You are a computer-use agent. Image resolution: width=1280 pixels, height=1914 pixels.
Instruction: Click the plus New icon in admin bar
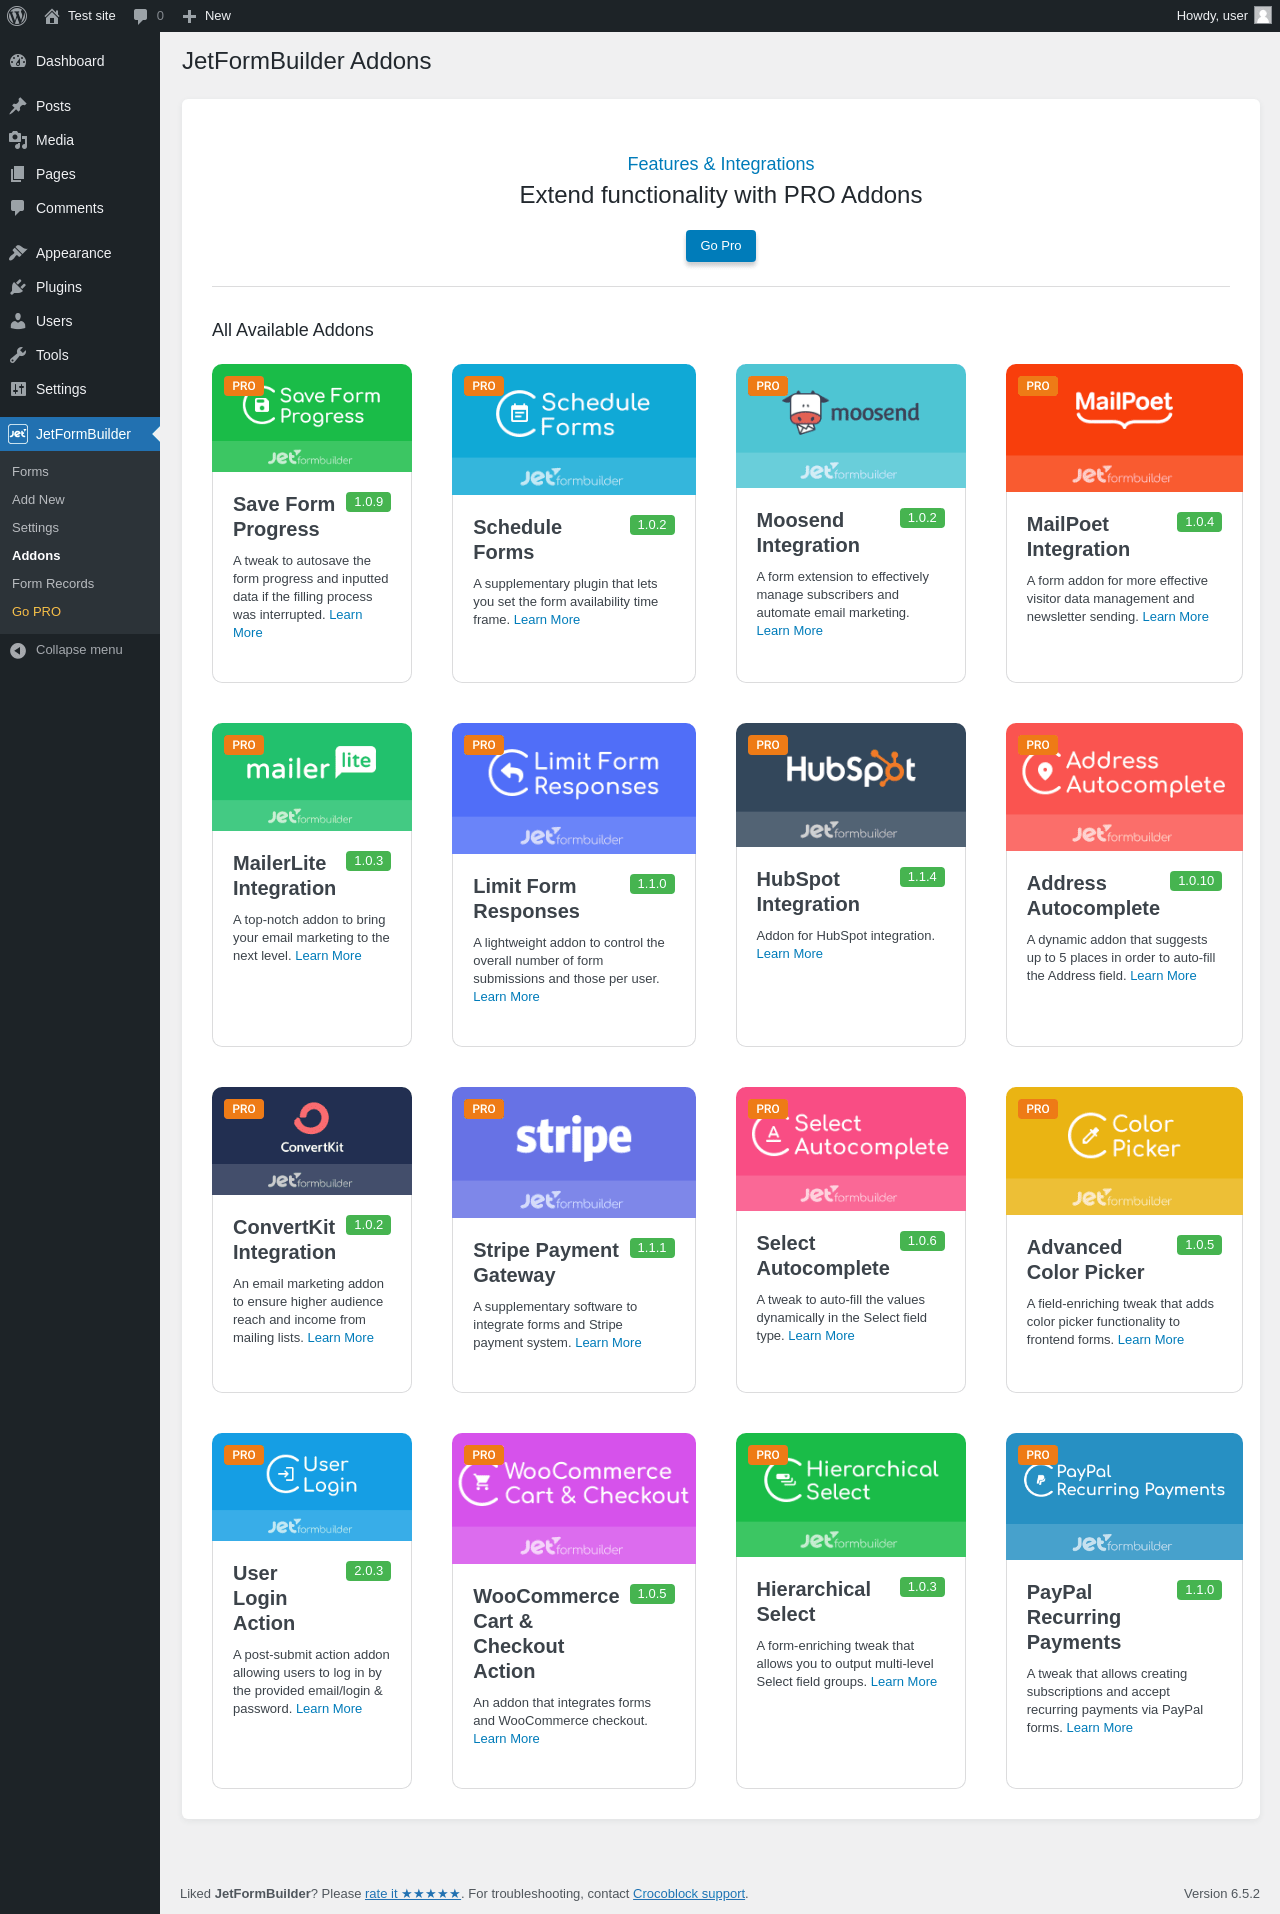189,16
